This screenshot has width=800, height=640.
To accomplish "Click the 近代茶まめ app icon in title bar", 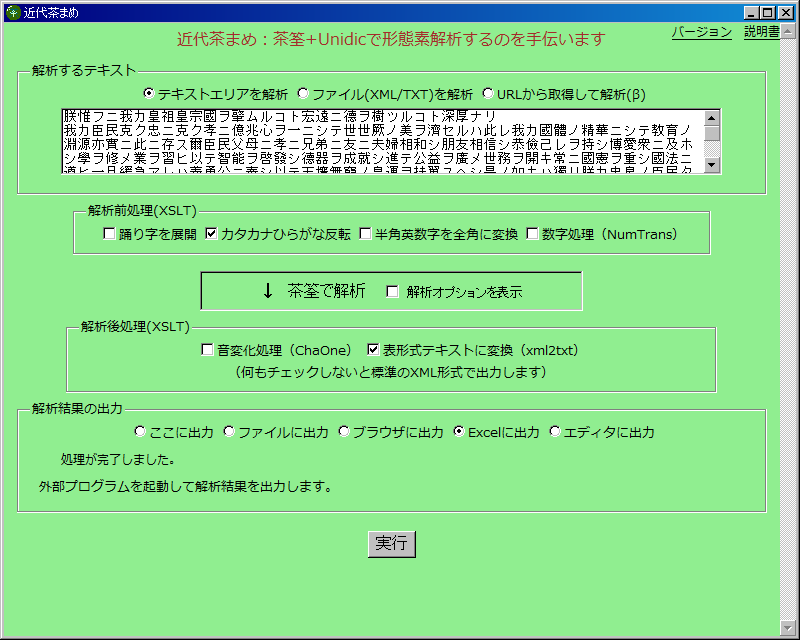I will 12,12.
